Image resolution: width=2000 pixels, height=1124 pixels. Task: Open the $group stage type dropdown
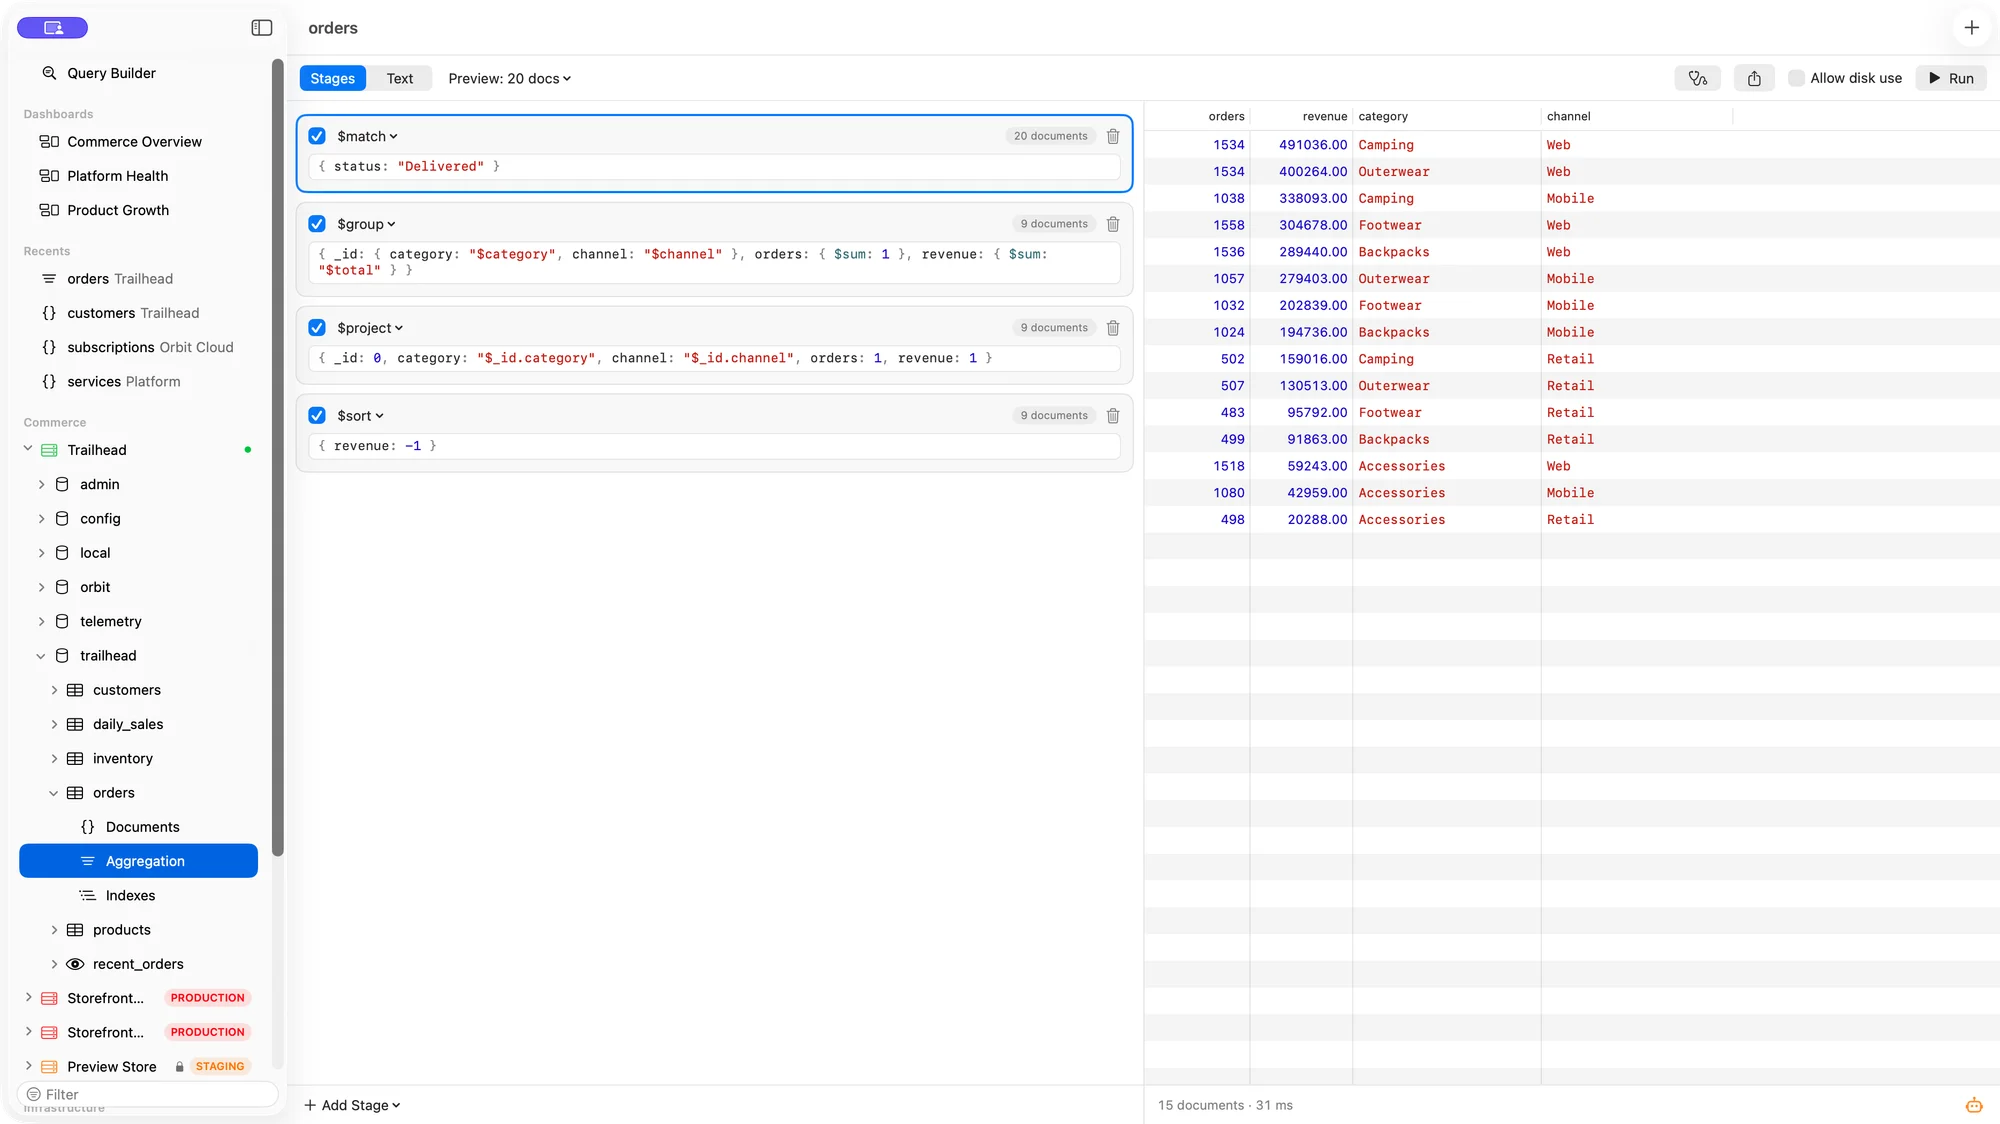coord(366,224)
